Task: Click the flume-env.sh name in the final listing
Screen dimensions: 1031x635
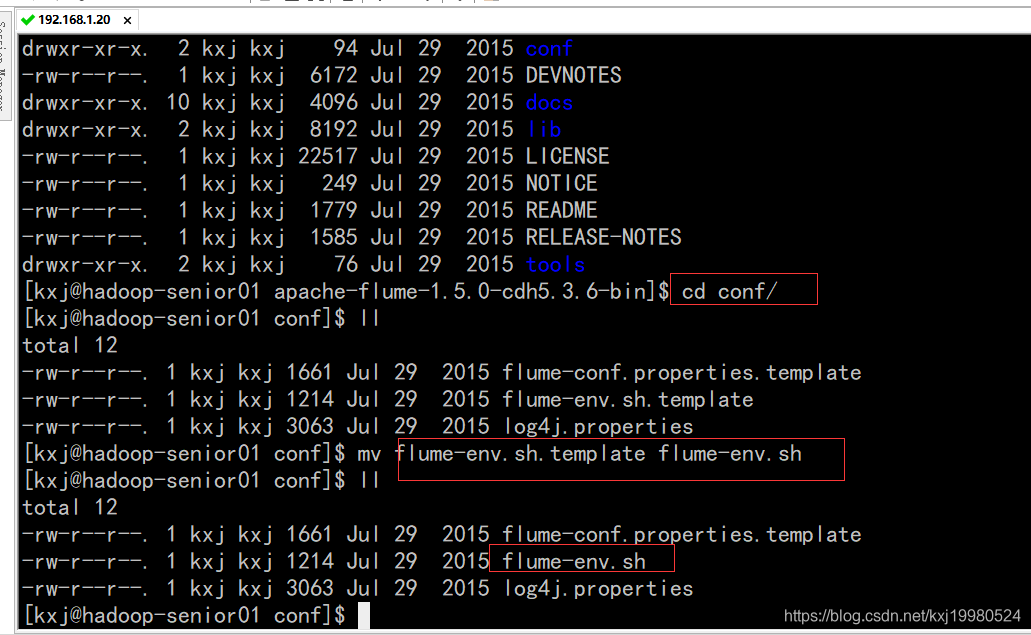Action: click(574, 562)
